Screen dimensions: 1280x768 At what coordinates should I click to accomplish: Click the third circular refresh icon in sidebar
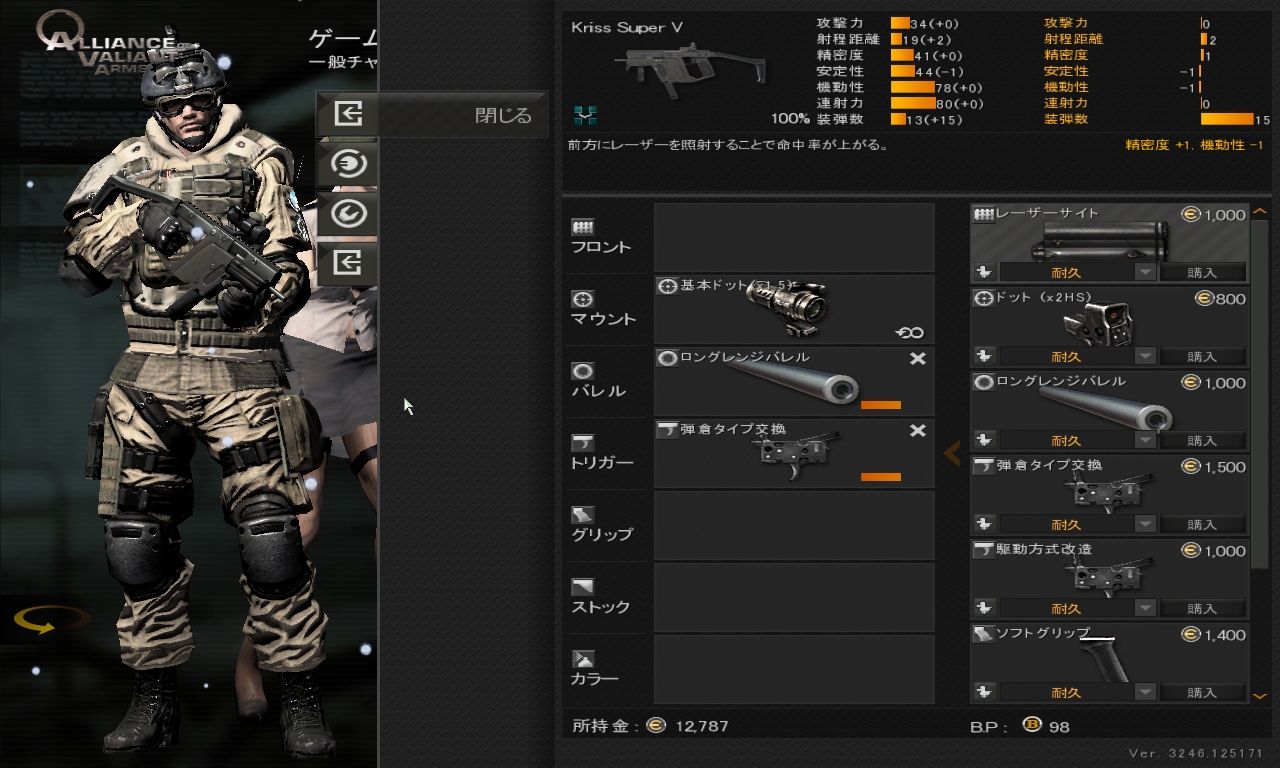[347, 214]
